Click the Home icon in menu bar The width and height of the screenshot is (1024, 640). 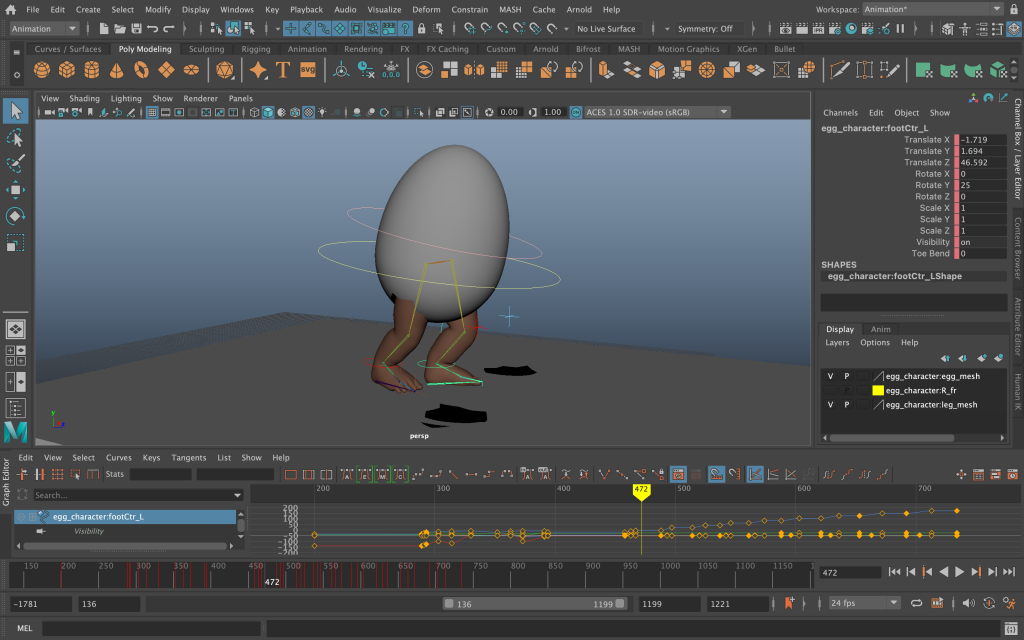(x=10, y=10)
